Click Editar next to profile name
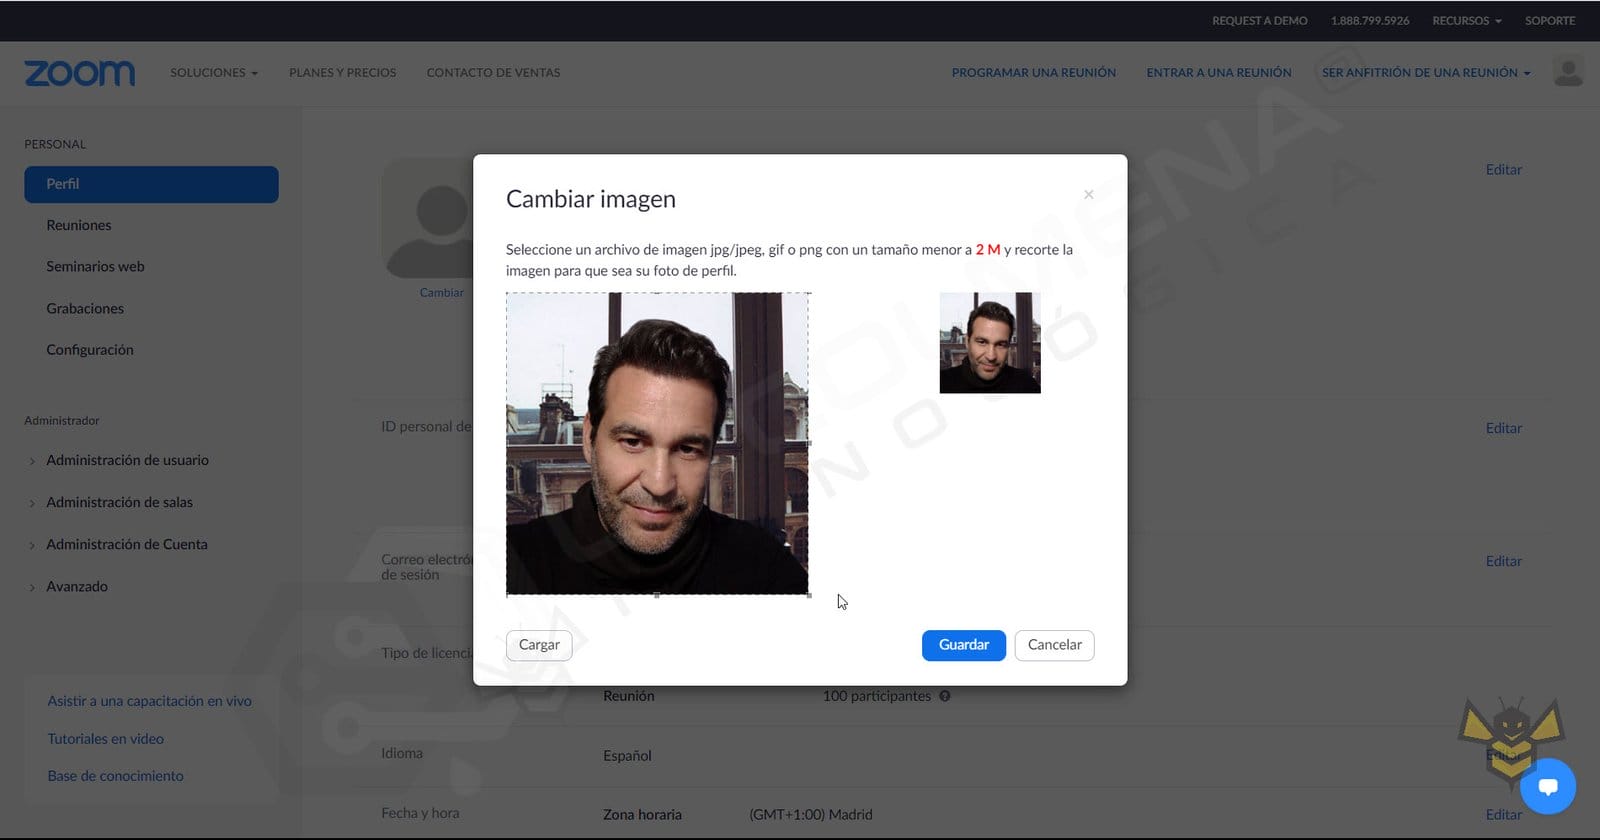Viewport: 1600px width, 840px height. (x=1504, y=170)
